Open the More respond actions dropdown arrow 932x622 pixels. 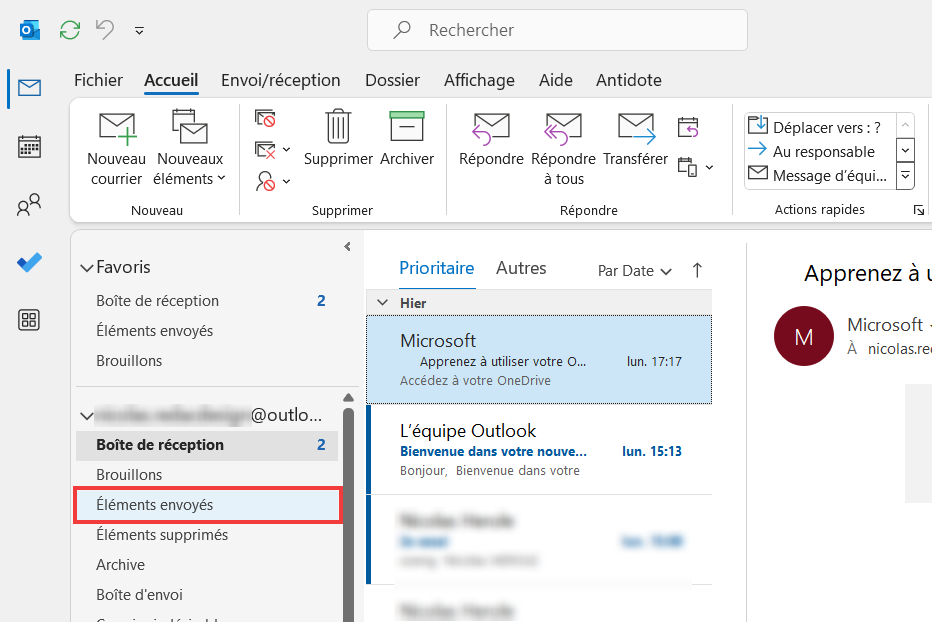coord(709,168)
